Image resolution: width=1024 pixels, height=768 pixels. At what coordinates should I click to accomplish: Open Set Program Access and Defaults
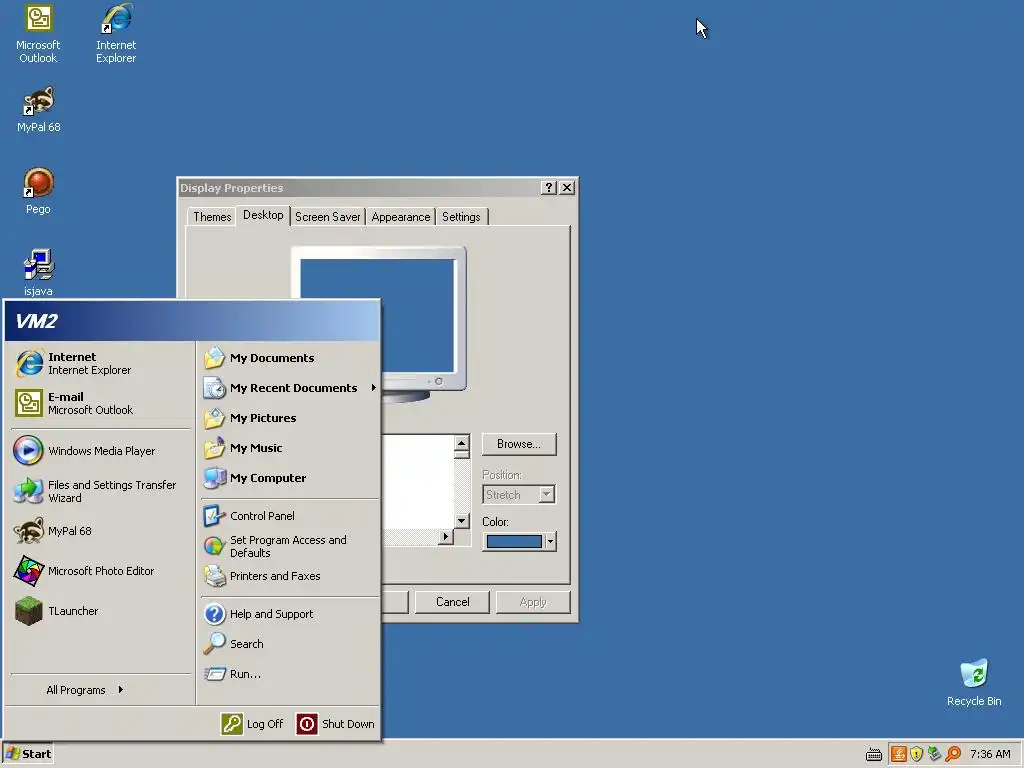pos(290,546)
